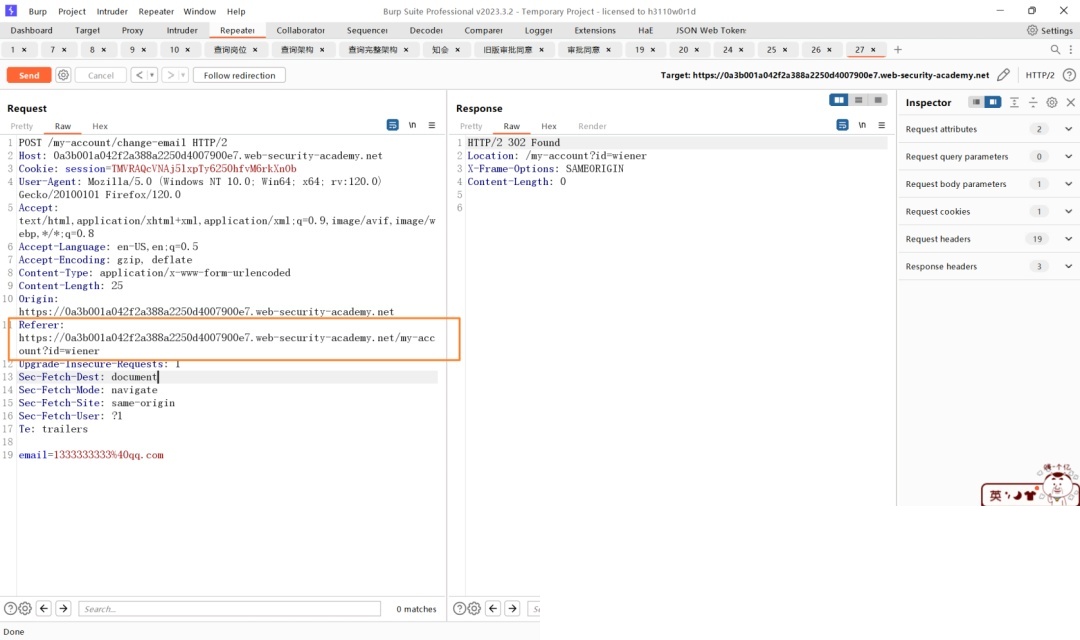Switch request view to Hex

coord(100,126)
